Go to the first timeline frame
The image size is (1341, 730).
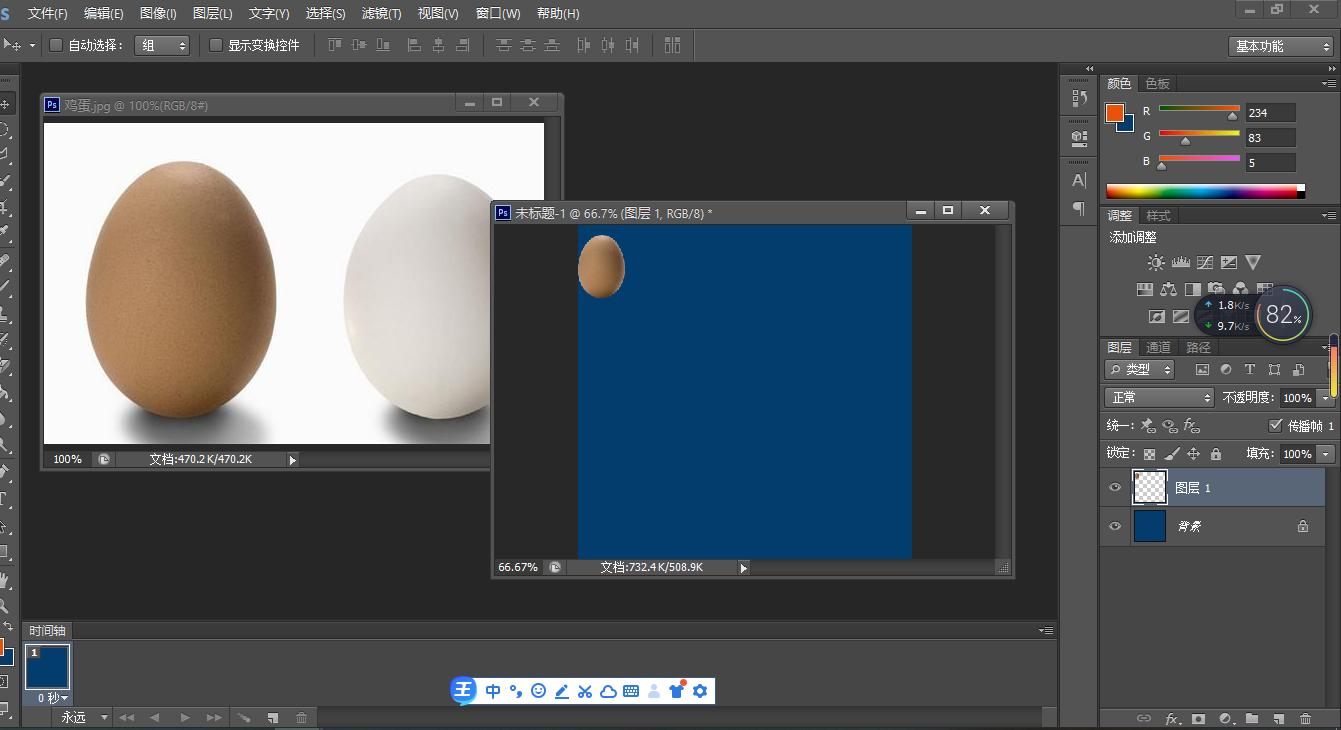pyautogui.click(x=126, y=718)
